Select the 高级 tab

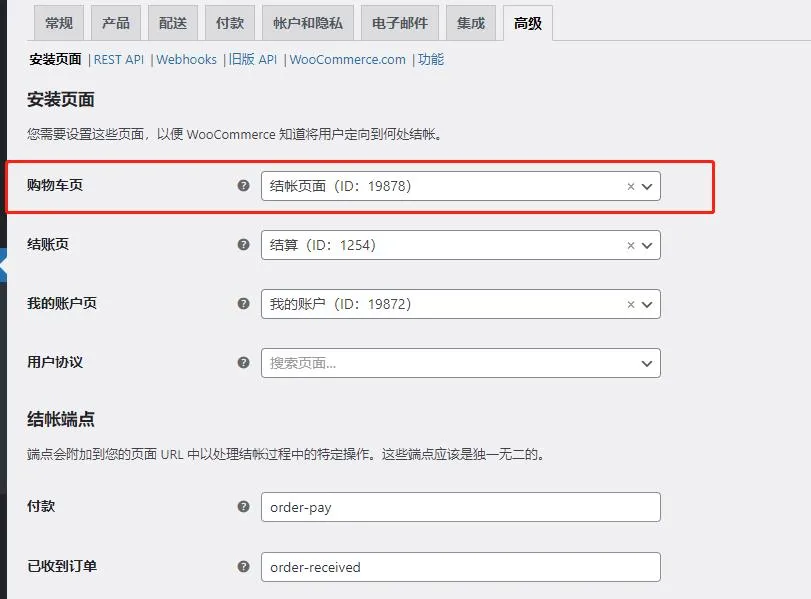click(528, 23)
